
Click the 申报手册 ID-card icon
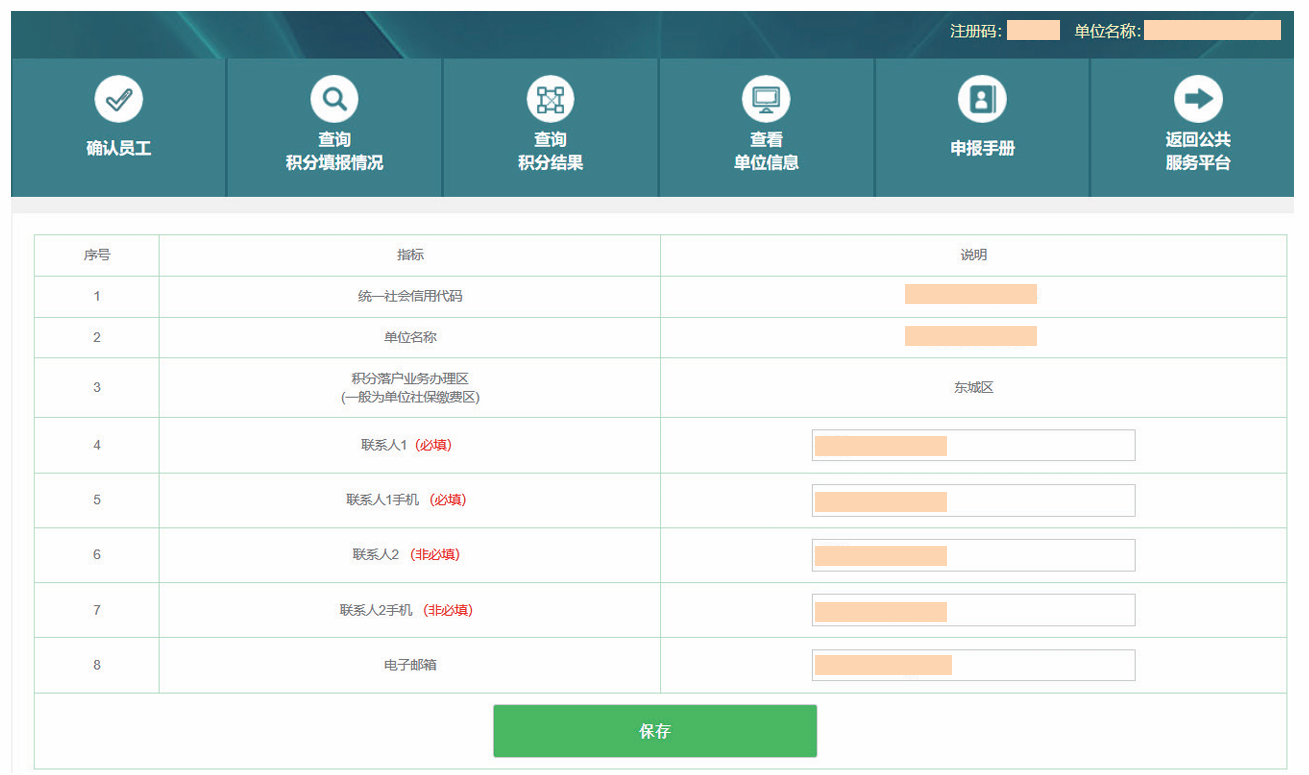coord(981,97)
